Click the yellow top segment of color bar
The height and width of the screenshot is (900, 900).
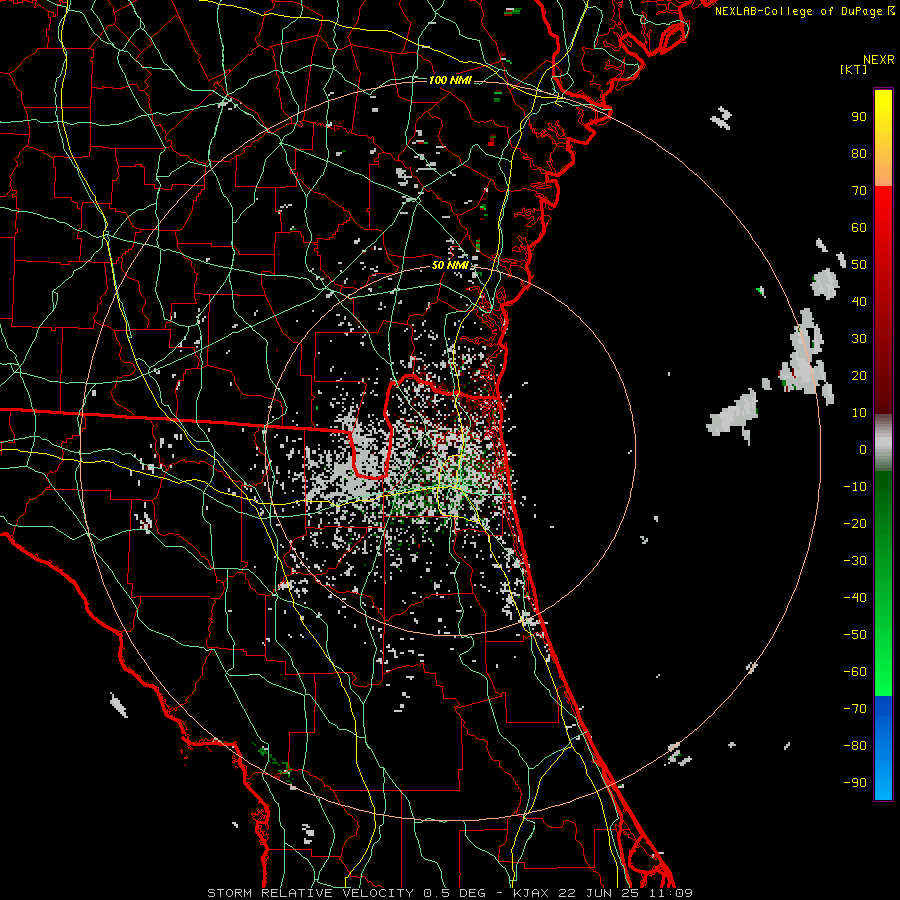click(x=883, y=138)
